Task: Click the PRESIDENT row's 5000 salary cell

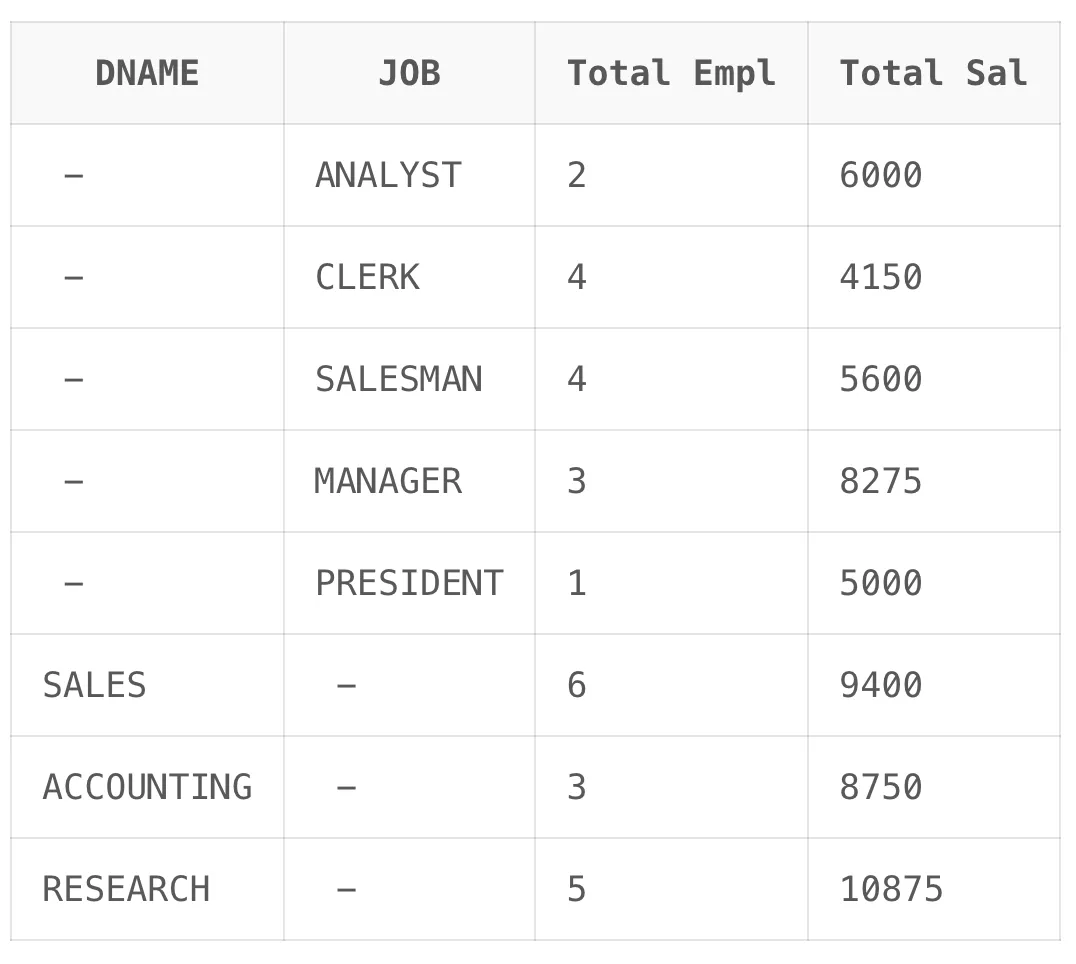Action: click(881, 584)
